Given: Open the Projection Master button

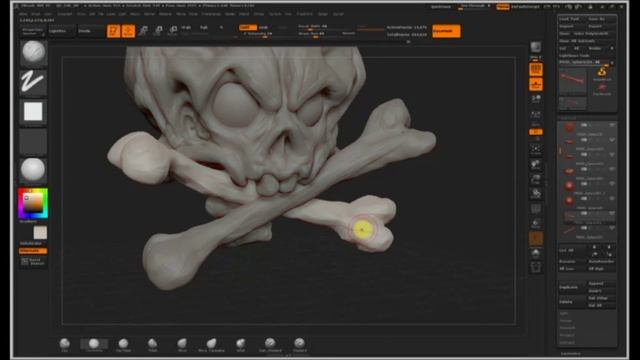Looking at the screenshot, I should click(x=33, y=31).
